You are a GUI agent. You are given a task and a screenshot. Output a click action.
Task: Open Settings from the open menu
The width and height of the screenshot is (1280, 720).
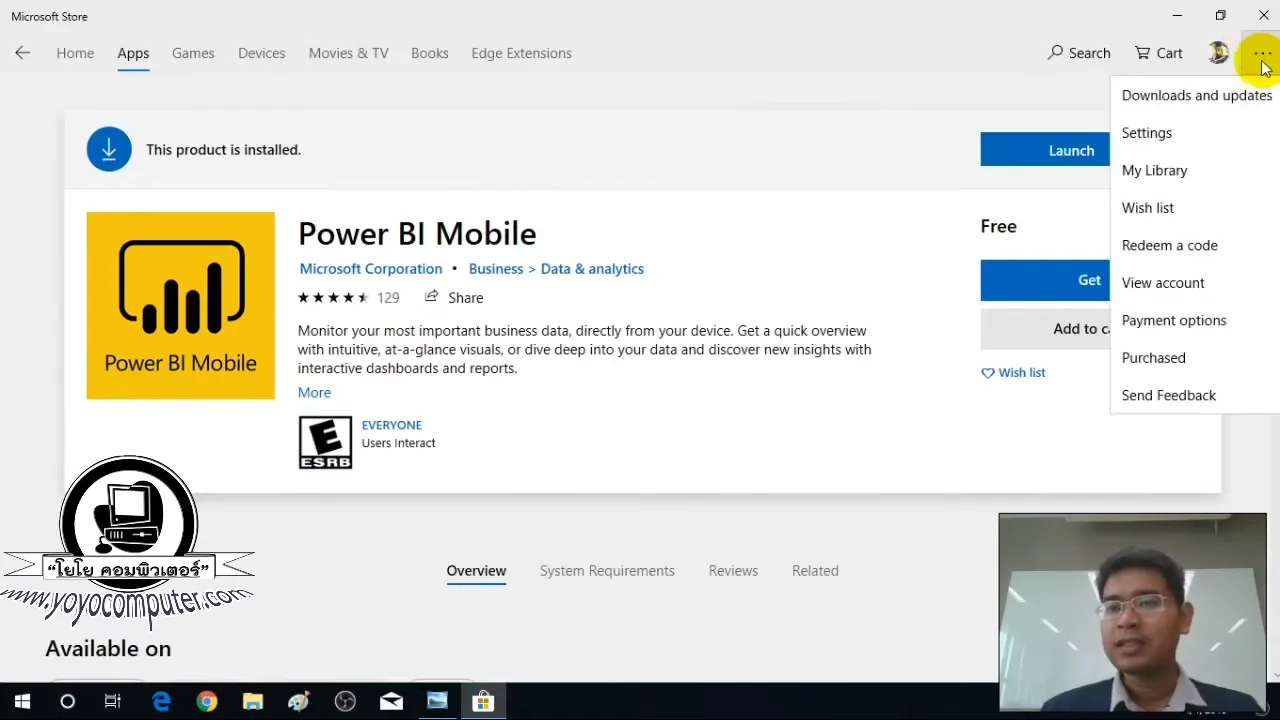click(1146, 132)
